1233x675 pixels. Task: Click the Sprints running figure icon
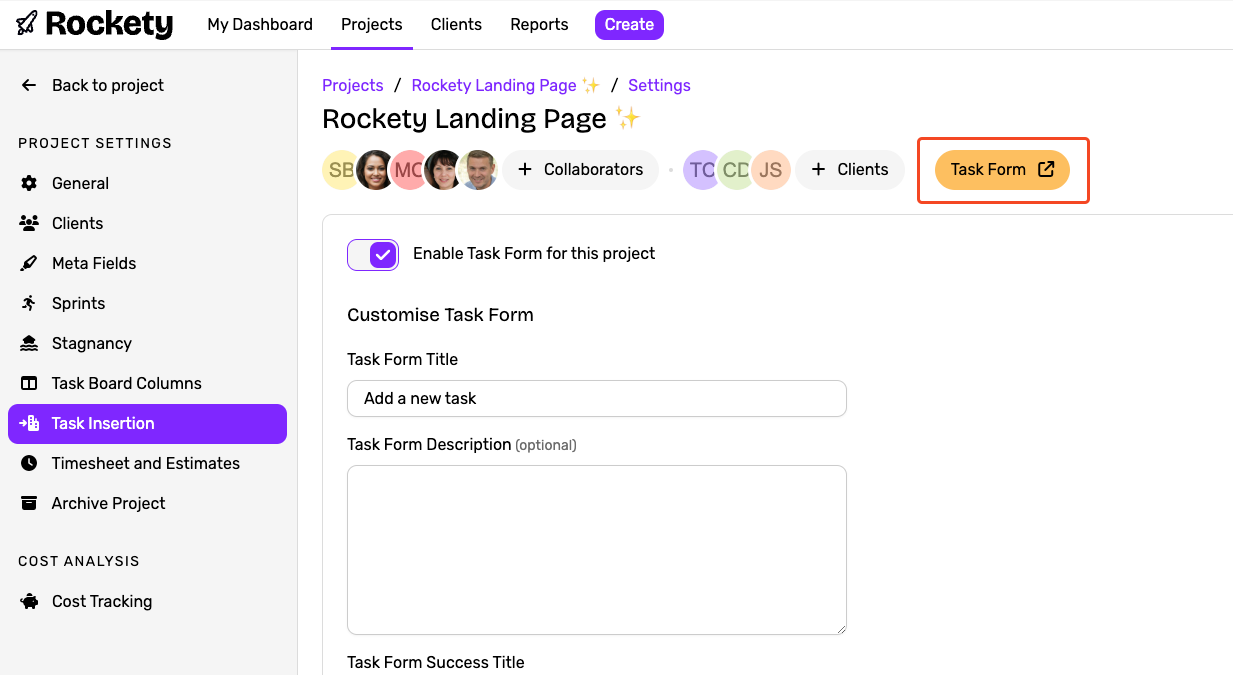coord(29,303)
